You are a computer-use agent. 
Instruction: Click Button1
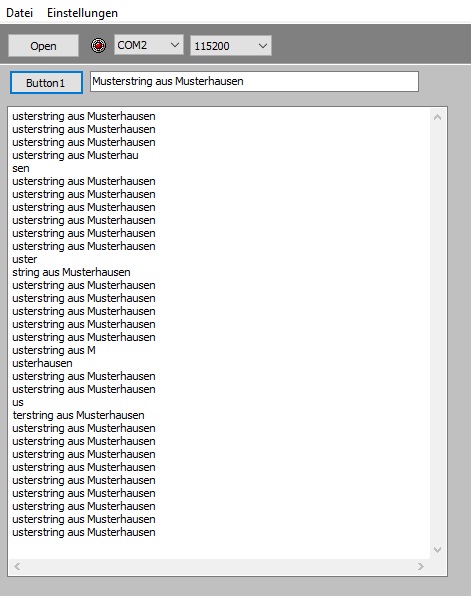click(46, 82)
